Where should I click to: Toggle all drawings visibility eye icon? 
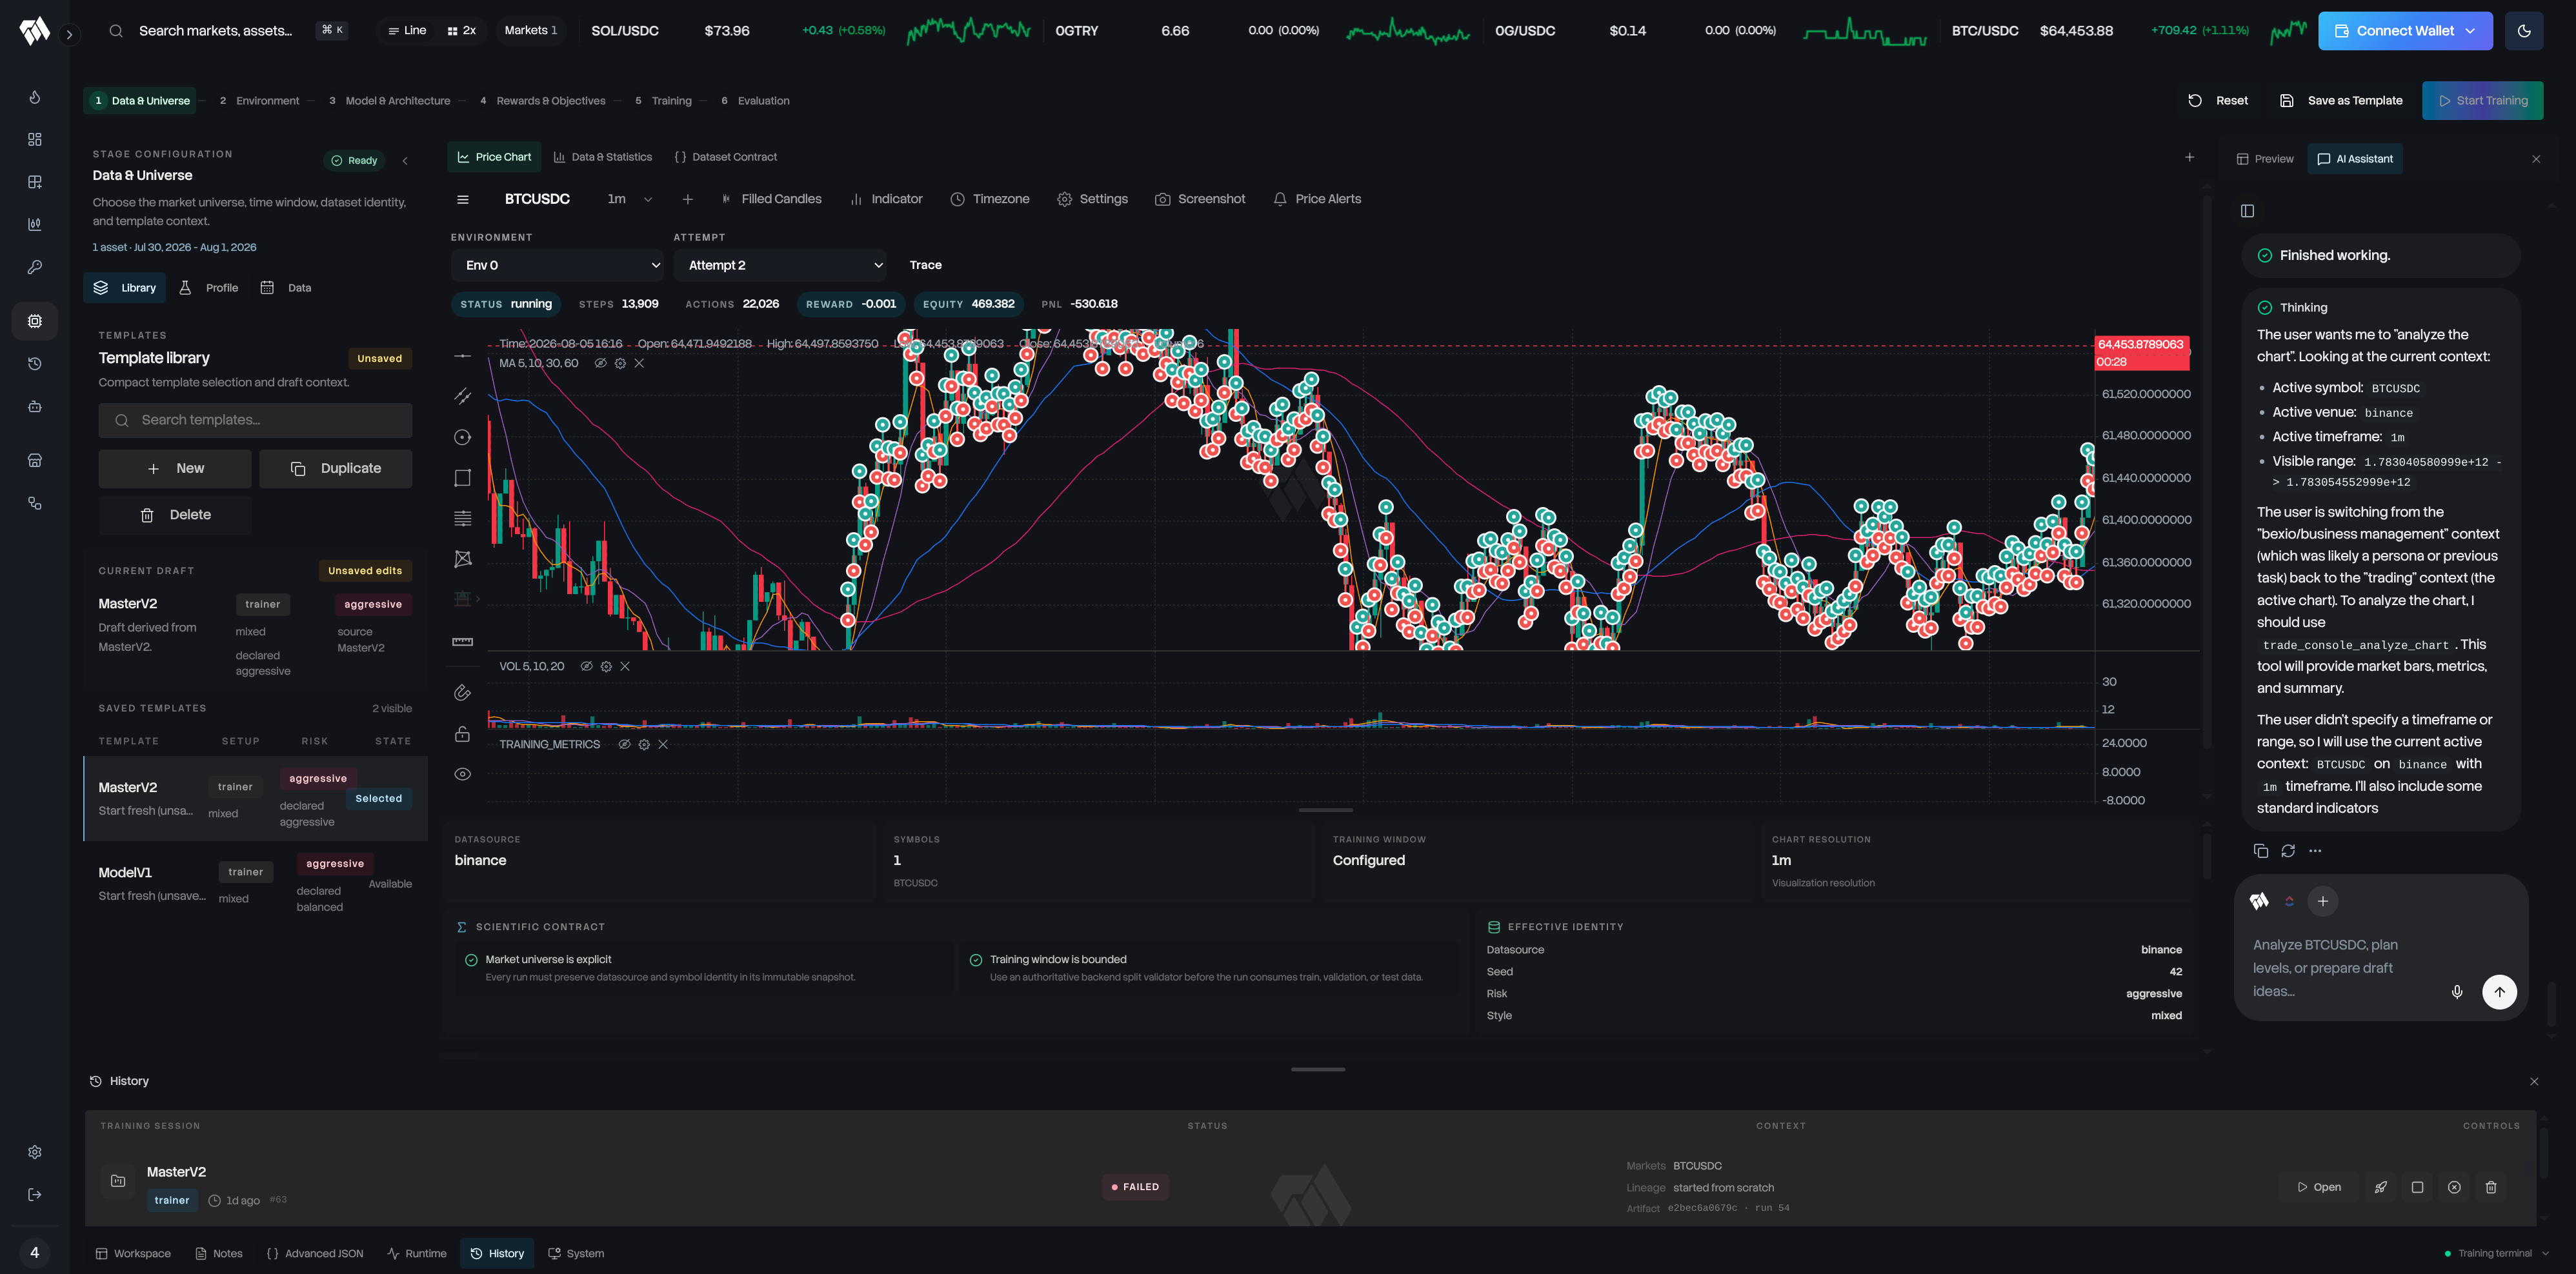(462, 774)
